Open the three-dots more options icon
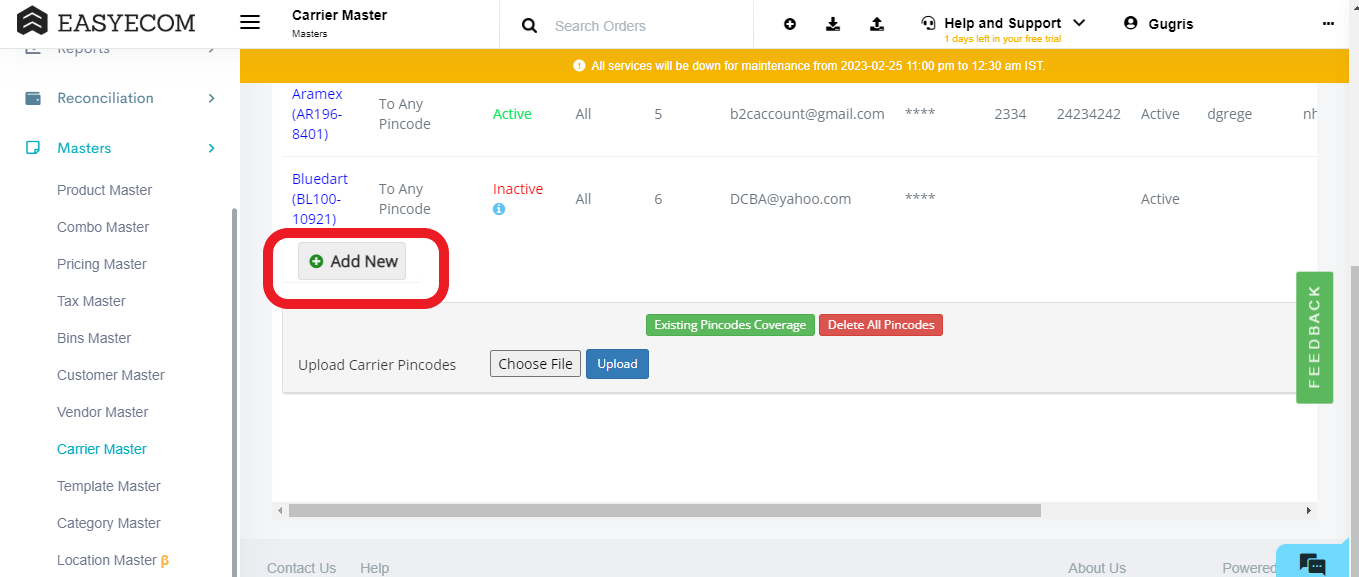Viewport: 1359px width, 577px height. [1327, 23]
